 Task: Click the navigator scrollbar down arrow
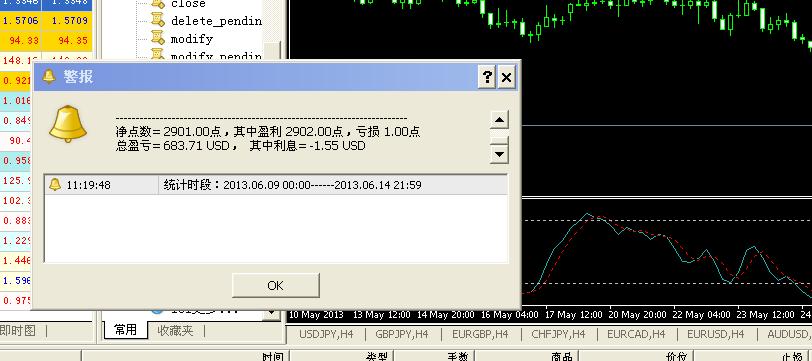(x=271, y=313)
